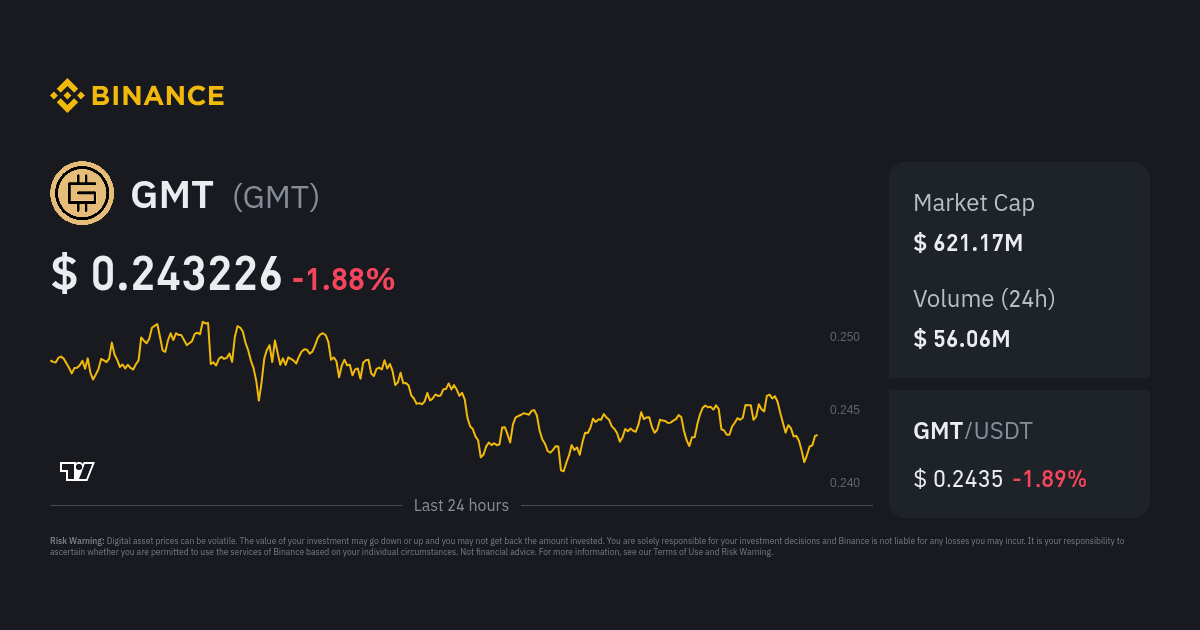Click the $ 56.06M volume value
This screenshot has height=630, width=1200.
click(961, 338)
